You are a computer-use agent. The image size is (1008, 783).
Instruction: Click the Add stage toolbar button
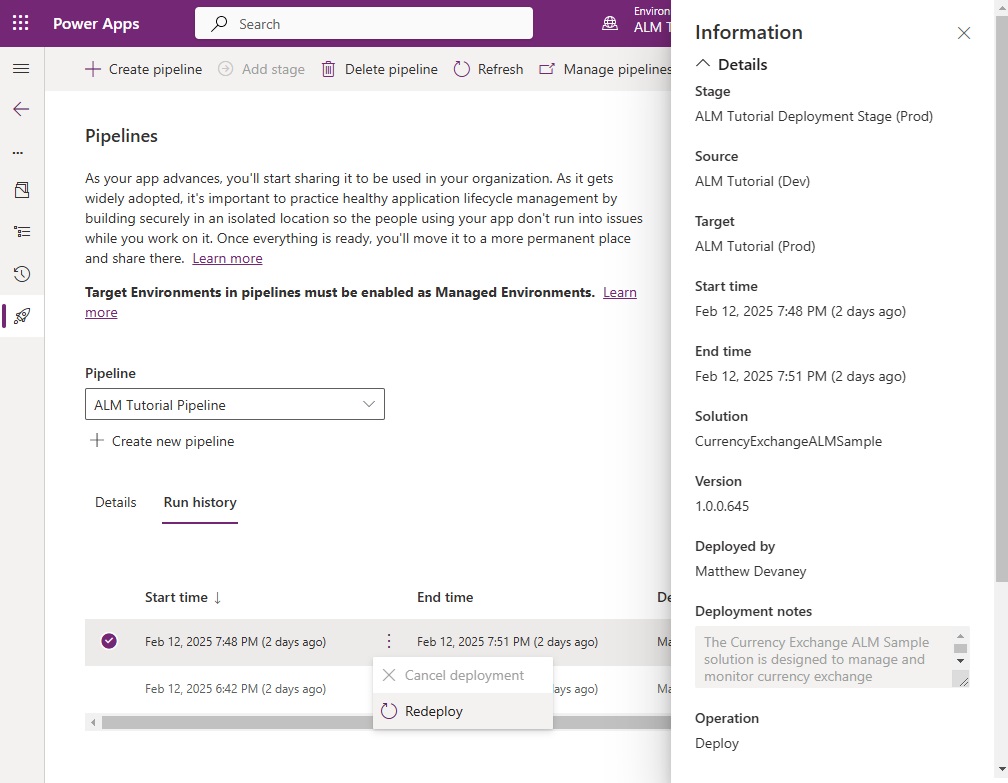261,69
